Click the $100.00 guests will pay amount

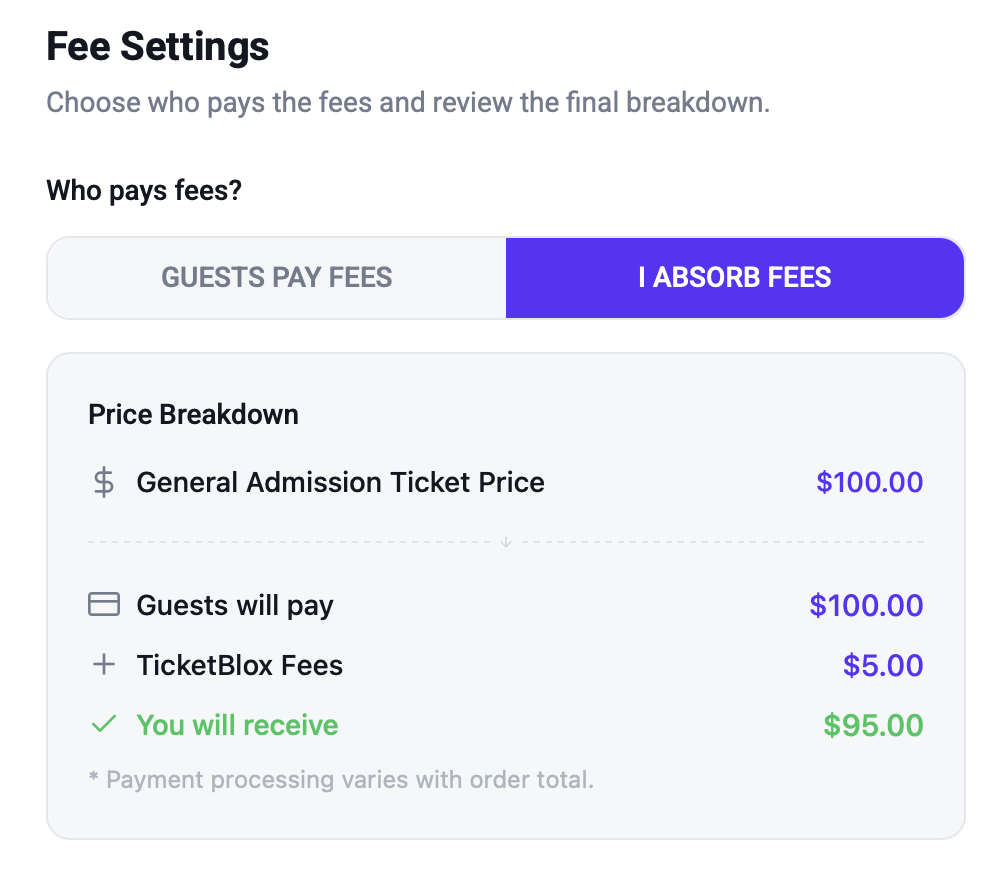[x=866, y=605]
